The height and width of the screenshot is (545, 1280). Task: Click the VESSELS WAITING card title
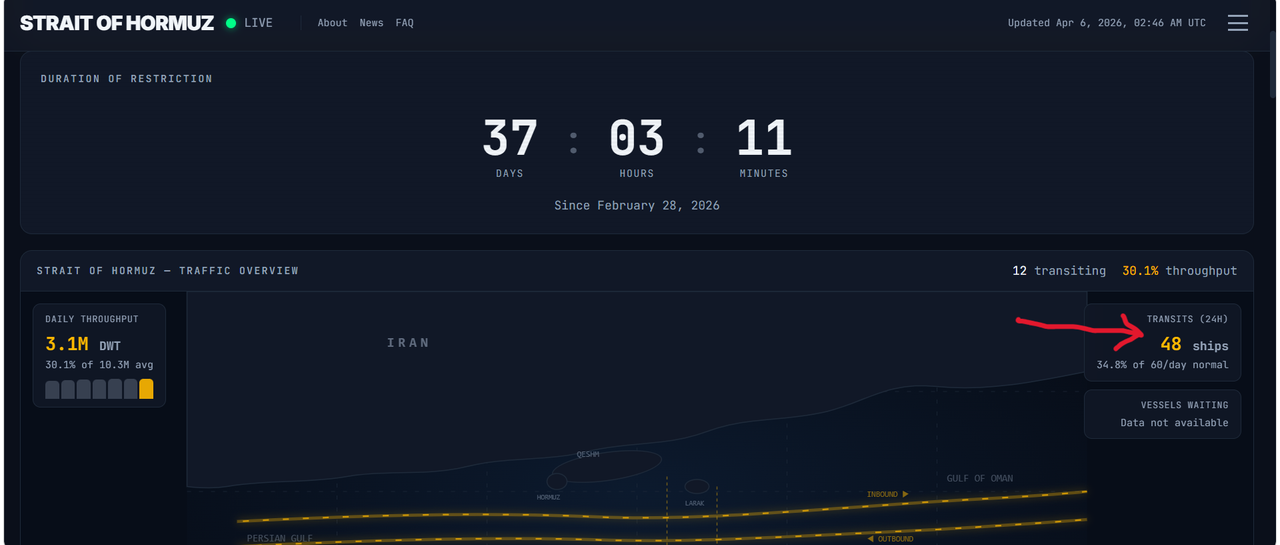(x=1185, y=405)
